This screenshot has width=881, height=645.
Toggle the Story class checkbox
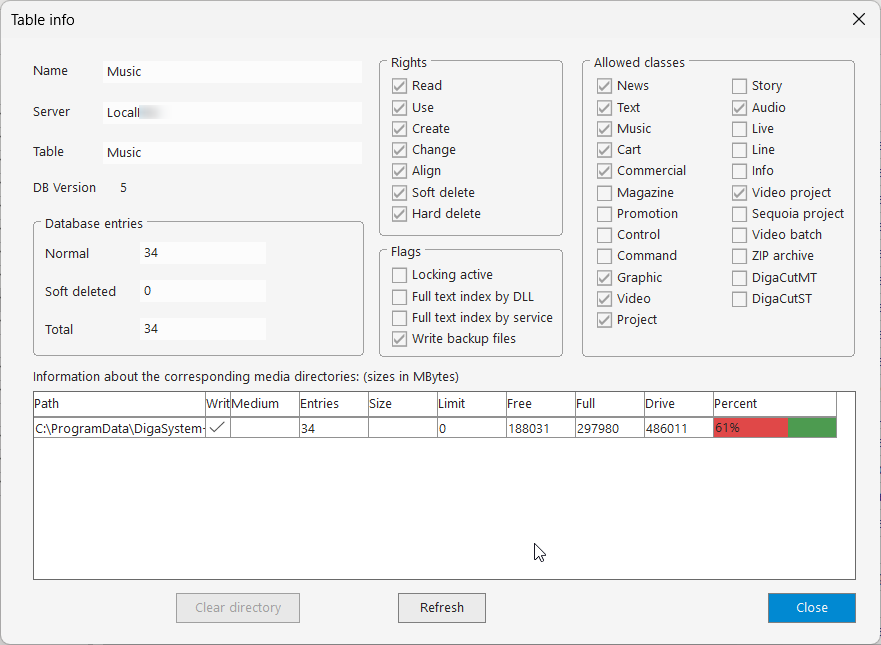[739, 86]
